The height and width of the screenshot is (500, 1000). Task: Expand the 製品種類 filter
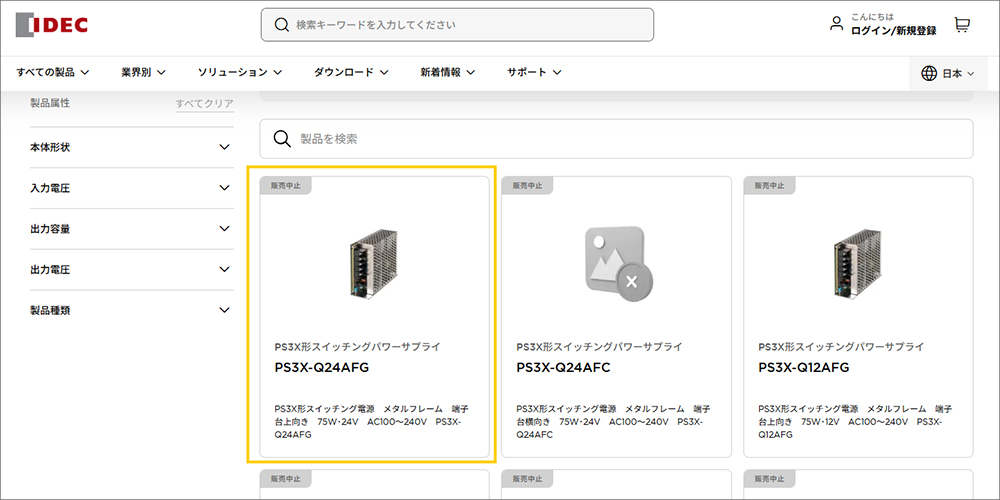(x=224, y=310)
